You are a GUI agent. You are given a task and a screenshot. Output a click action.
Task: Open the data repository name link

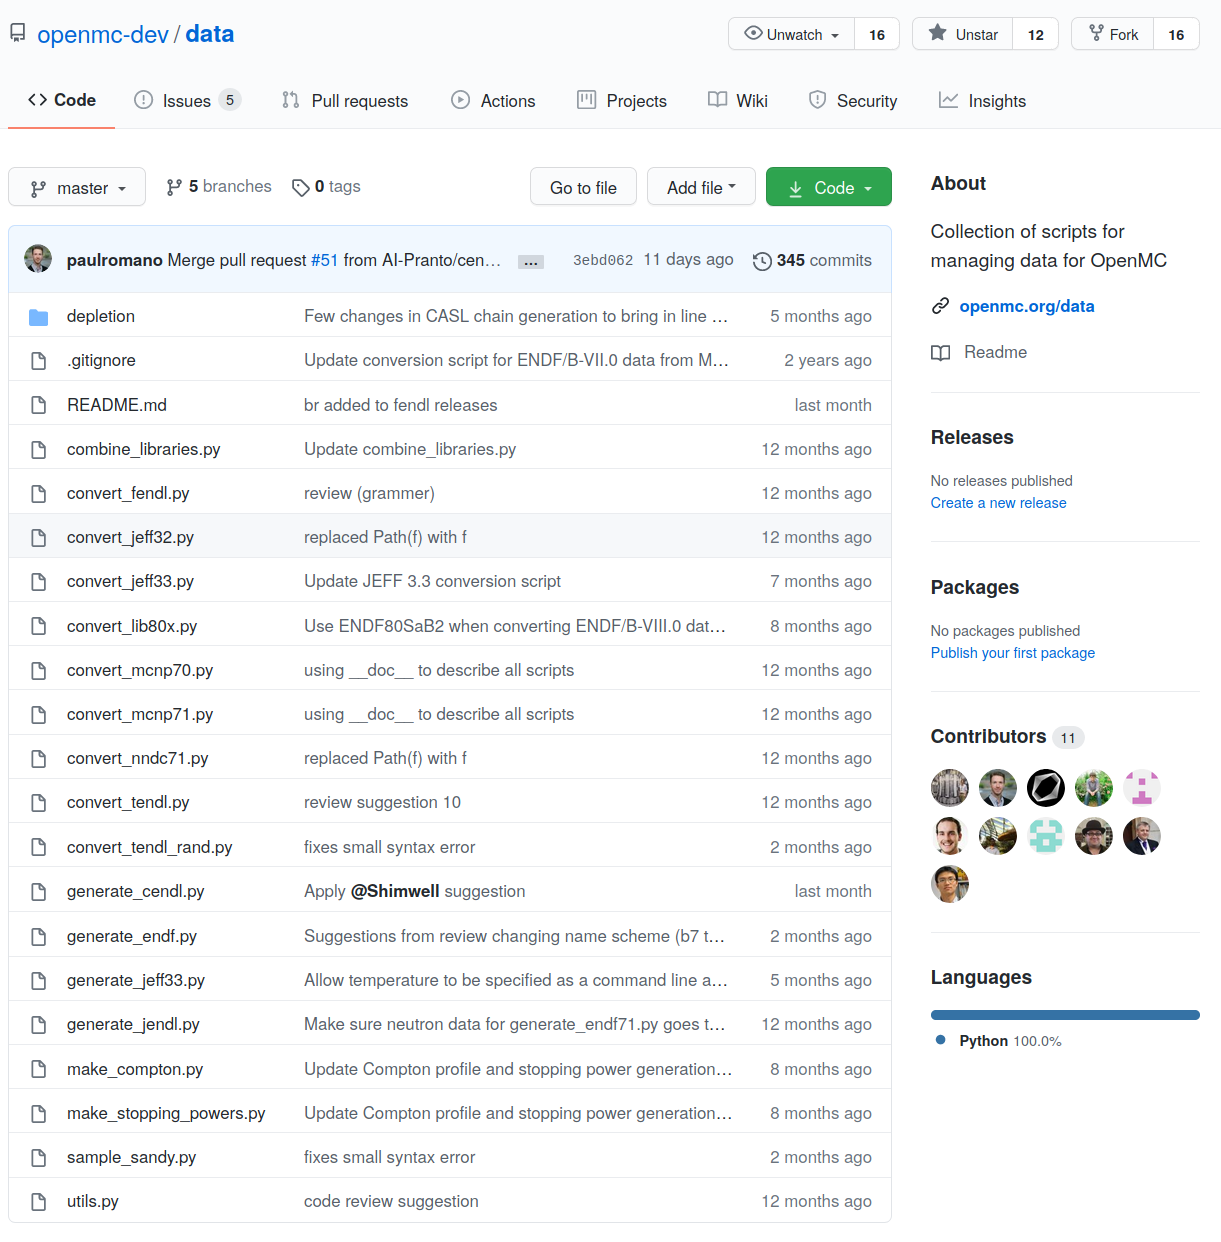tap(210, 34)
